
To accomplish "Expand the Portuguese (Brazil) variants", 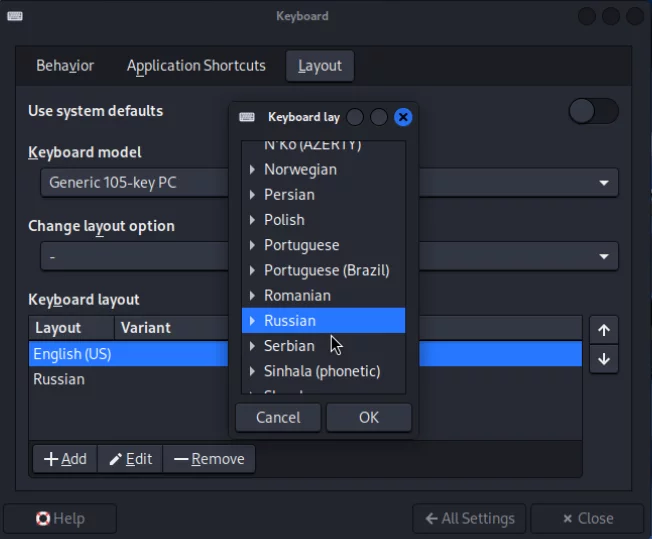I will click(x=252, y=271).
